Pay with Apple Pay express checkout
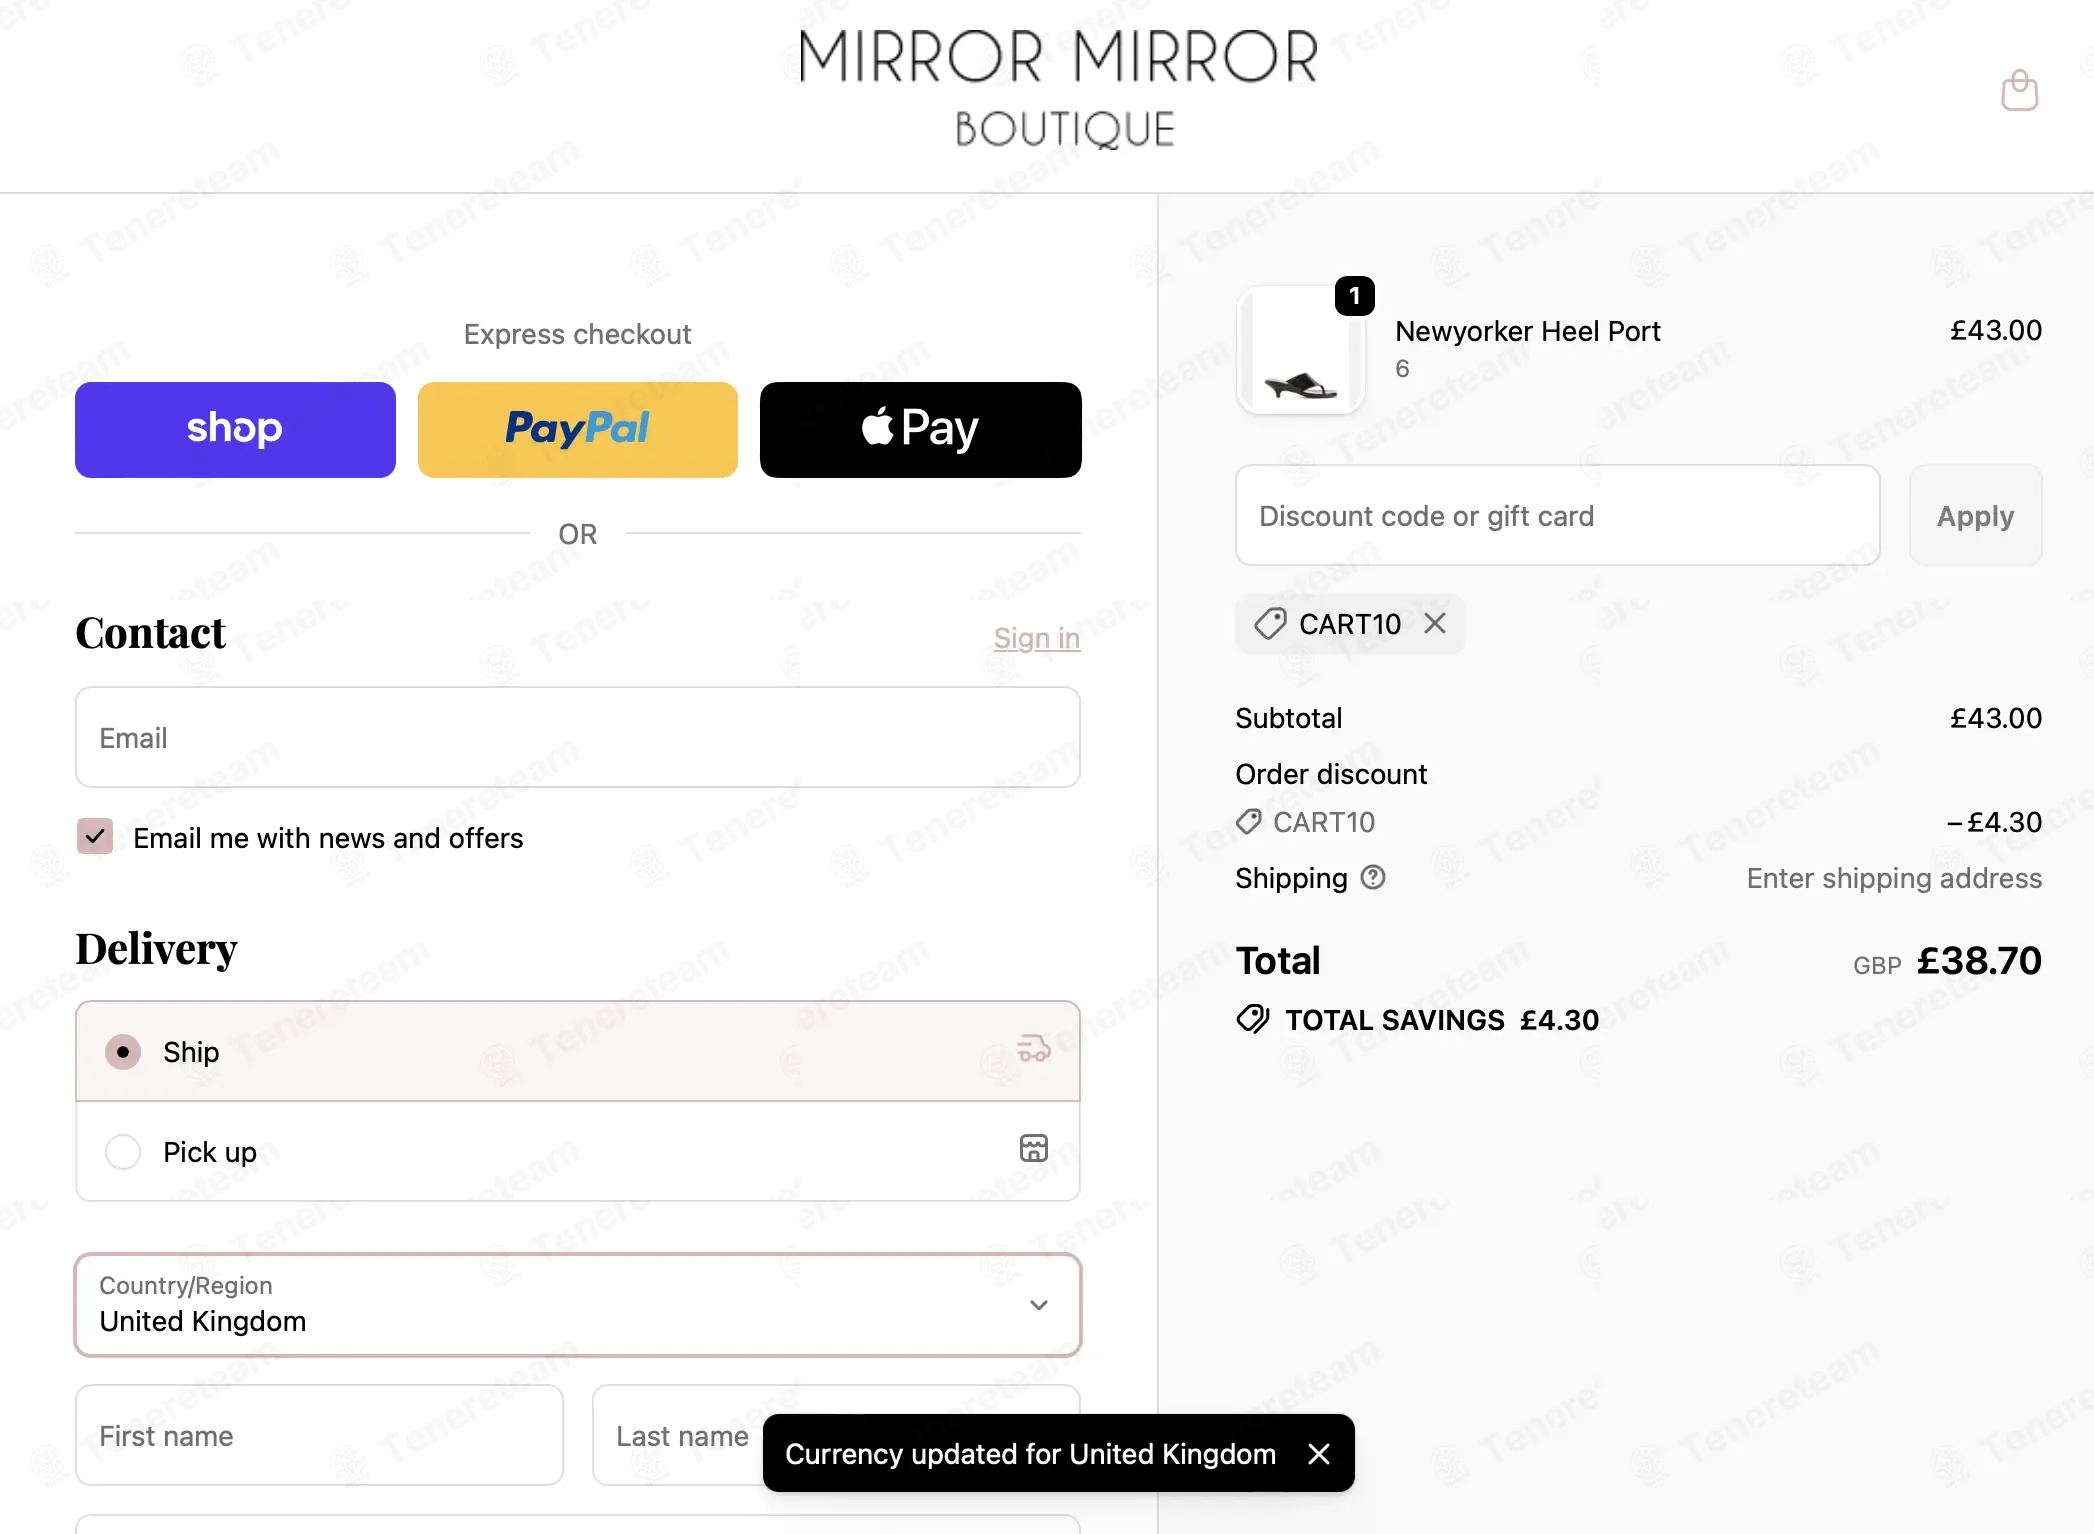The height and width of the screenshot is (1534, 2094). coord(920,430)
